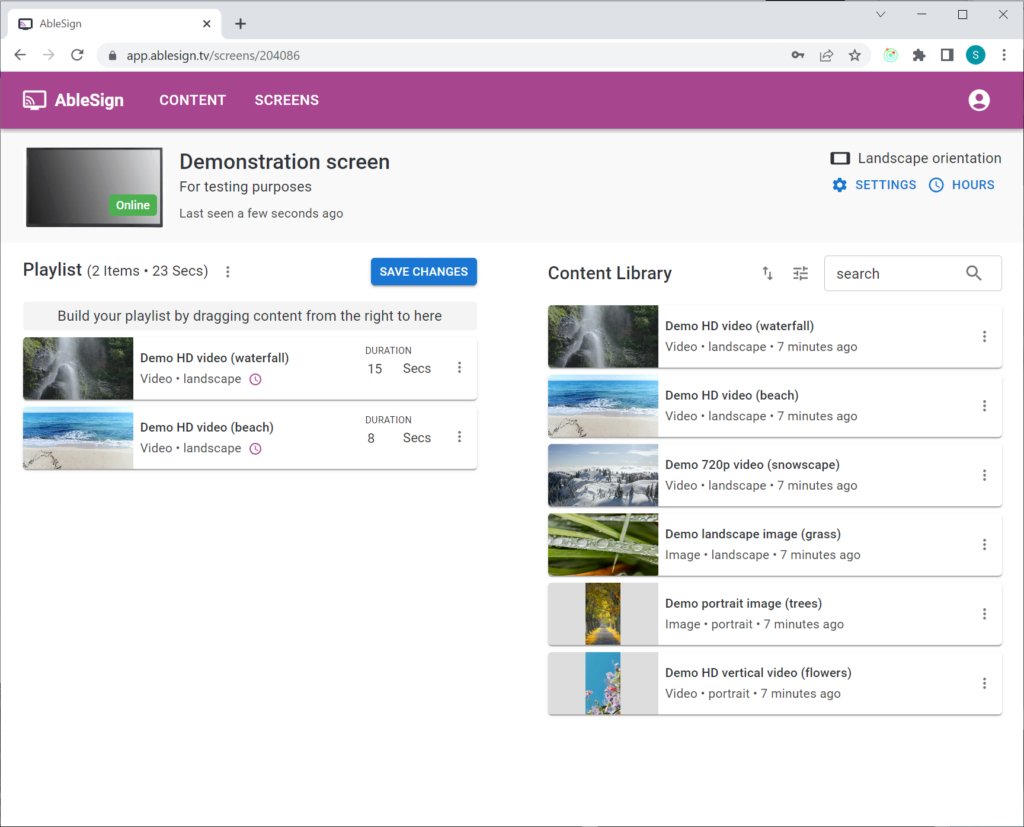Image resolution: width=1024 pixels, height=827 pixels.
Task: Open the filter icon next to Content Library sort
Action: point(800,273)
